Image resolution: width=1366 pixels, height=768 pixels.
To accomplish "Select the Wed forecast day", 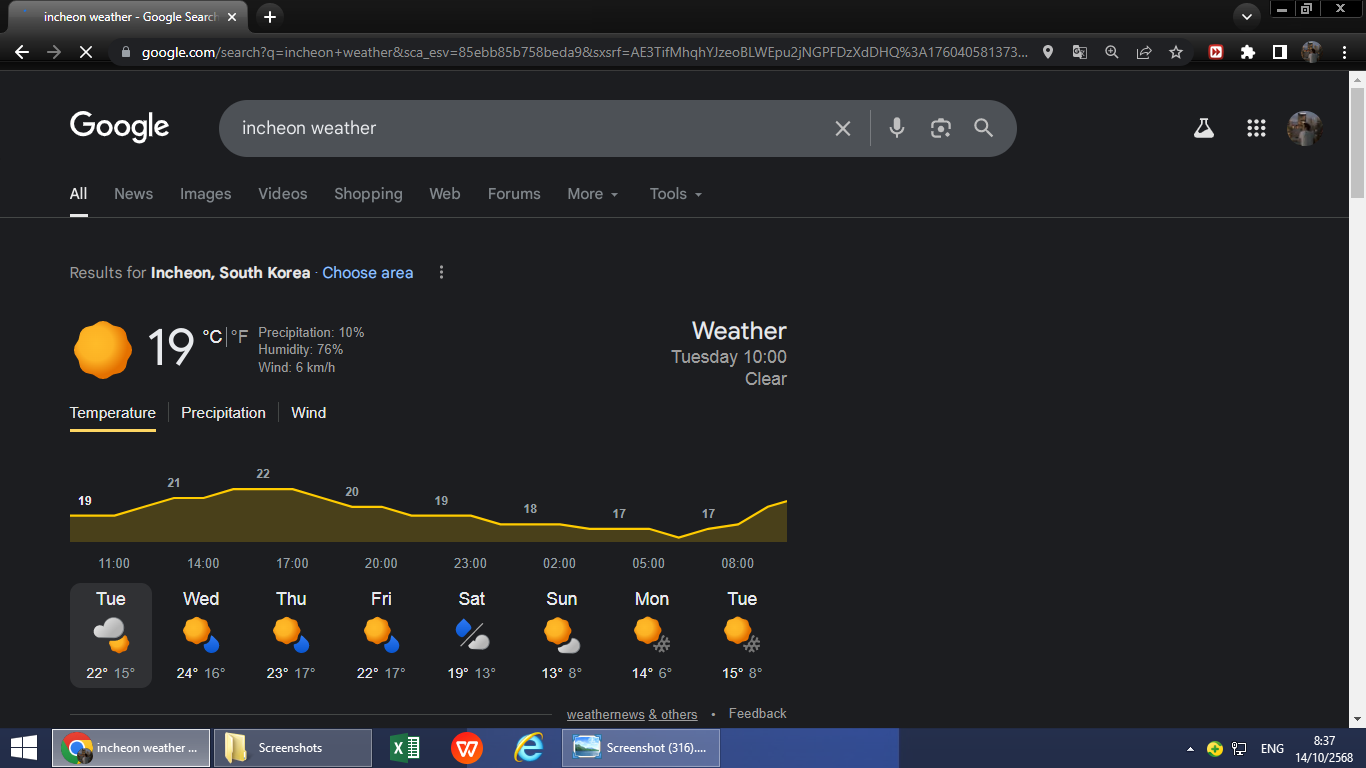I will [201, 636].
